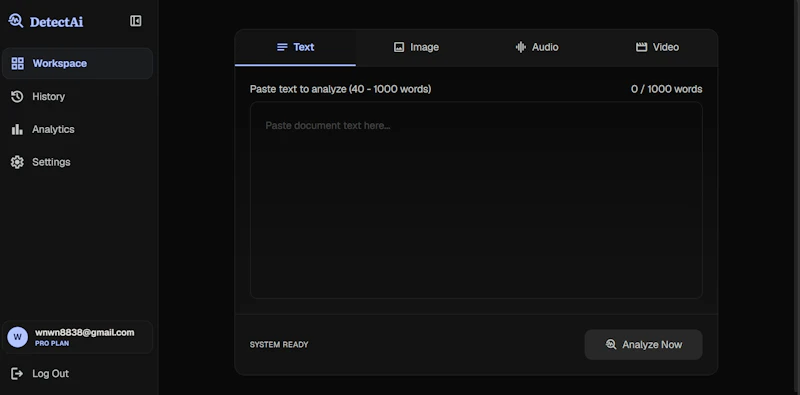Click the Analyze Now button

643,344
